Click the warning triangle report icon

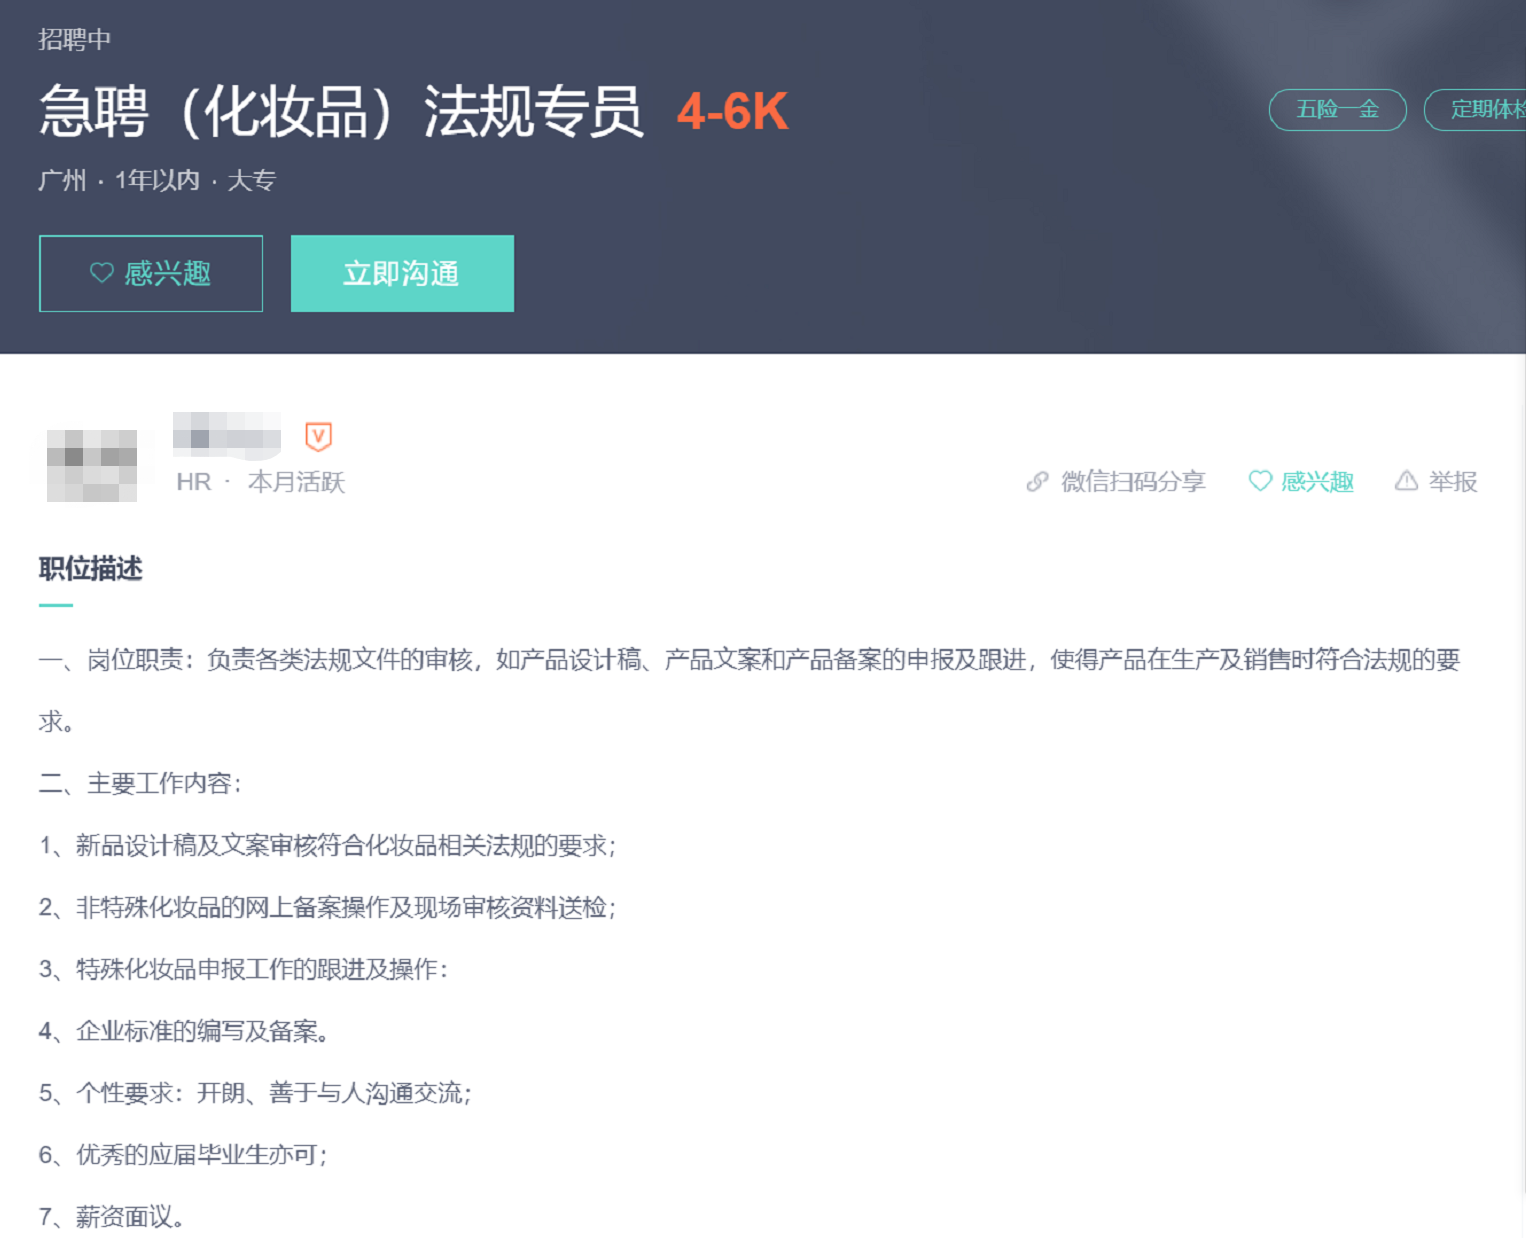point(1406,481)
